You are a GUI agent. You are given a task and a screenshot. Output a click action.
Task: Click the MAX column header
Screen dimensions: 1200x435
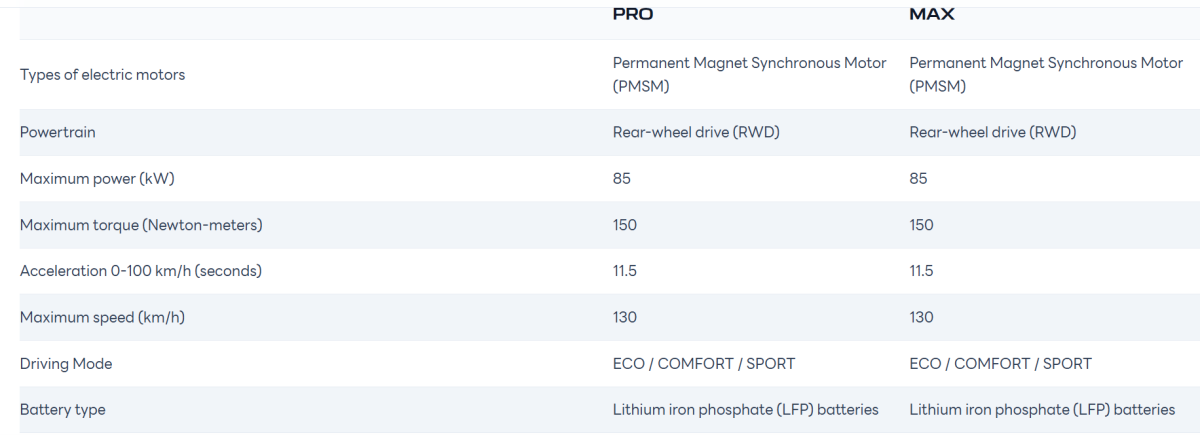point(932,15)
